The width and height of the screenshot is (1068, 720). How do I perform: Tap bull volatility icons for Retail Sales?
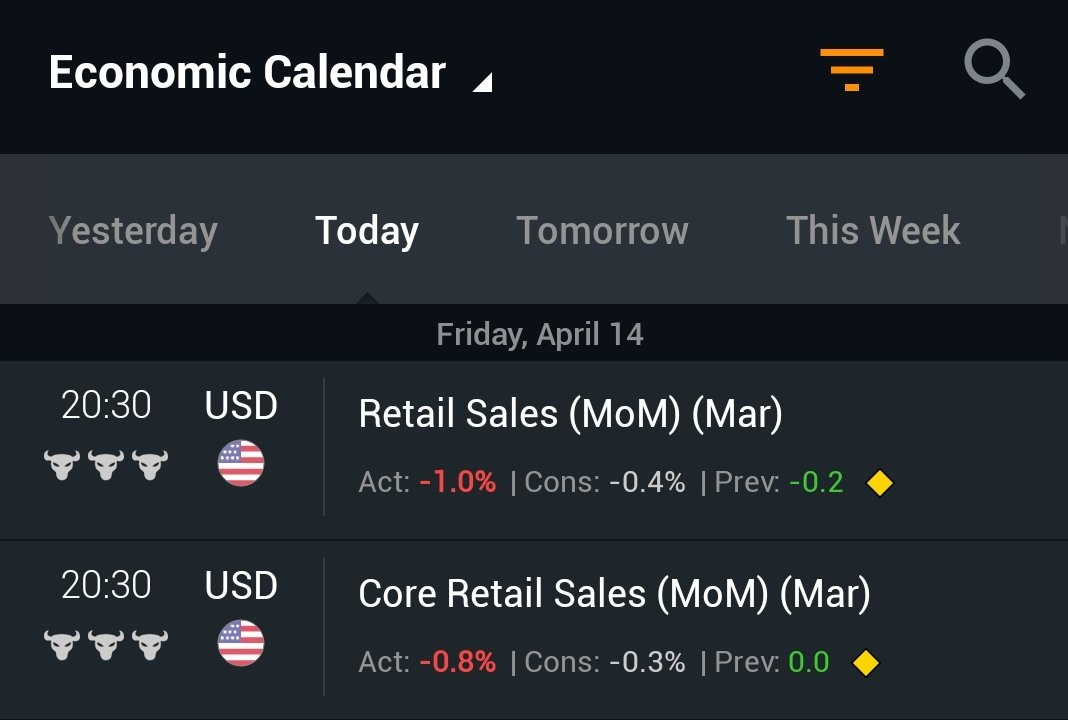click(106, 465)
